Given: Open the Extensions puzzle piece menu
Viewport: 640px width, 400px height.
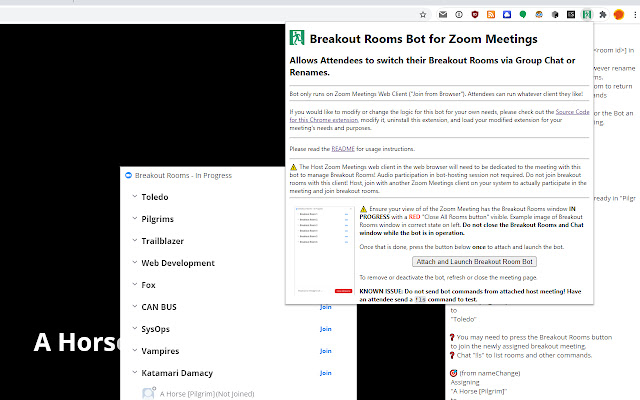Looking at the screenshot, I should pos(603,15).
